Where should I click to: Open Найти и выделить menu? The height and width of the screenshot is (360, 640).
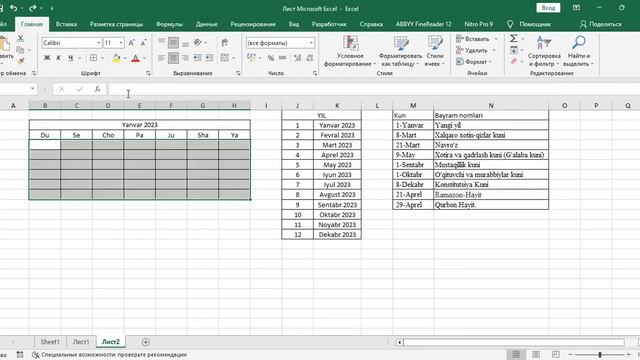tap(579, 51)
